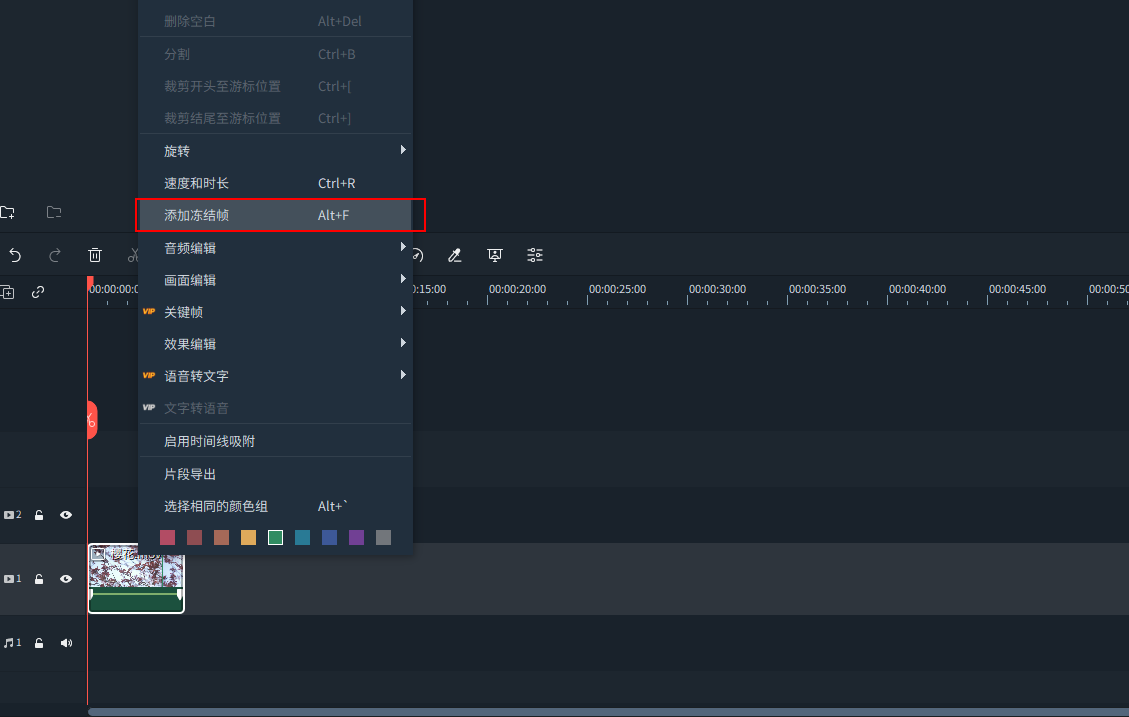Mute audio track 1 speaker icon

point(66,643)
